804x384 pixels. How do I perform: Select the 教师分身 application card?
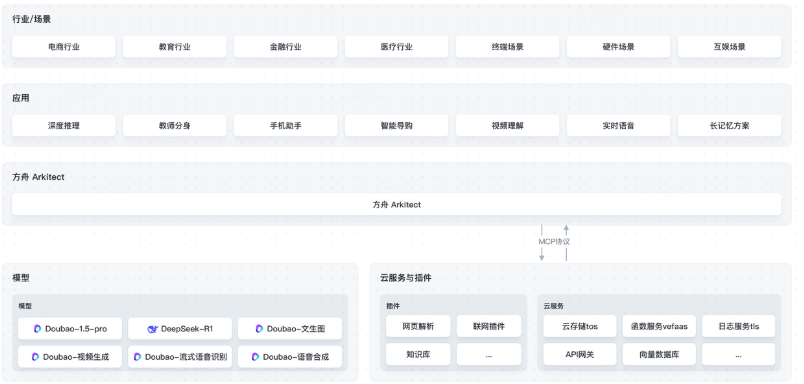click(x=175, y=125)
